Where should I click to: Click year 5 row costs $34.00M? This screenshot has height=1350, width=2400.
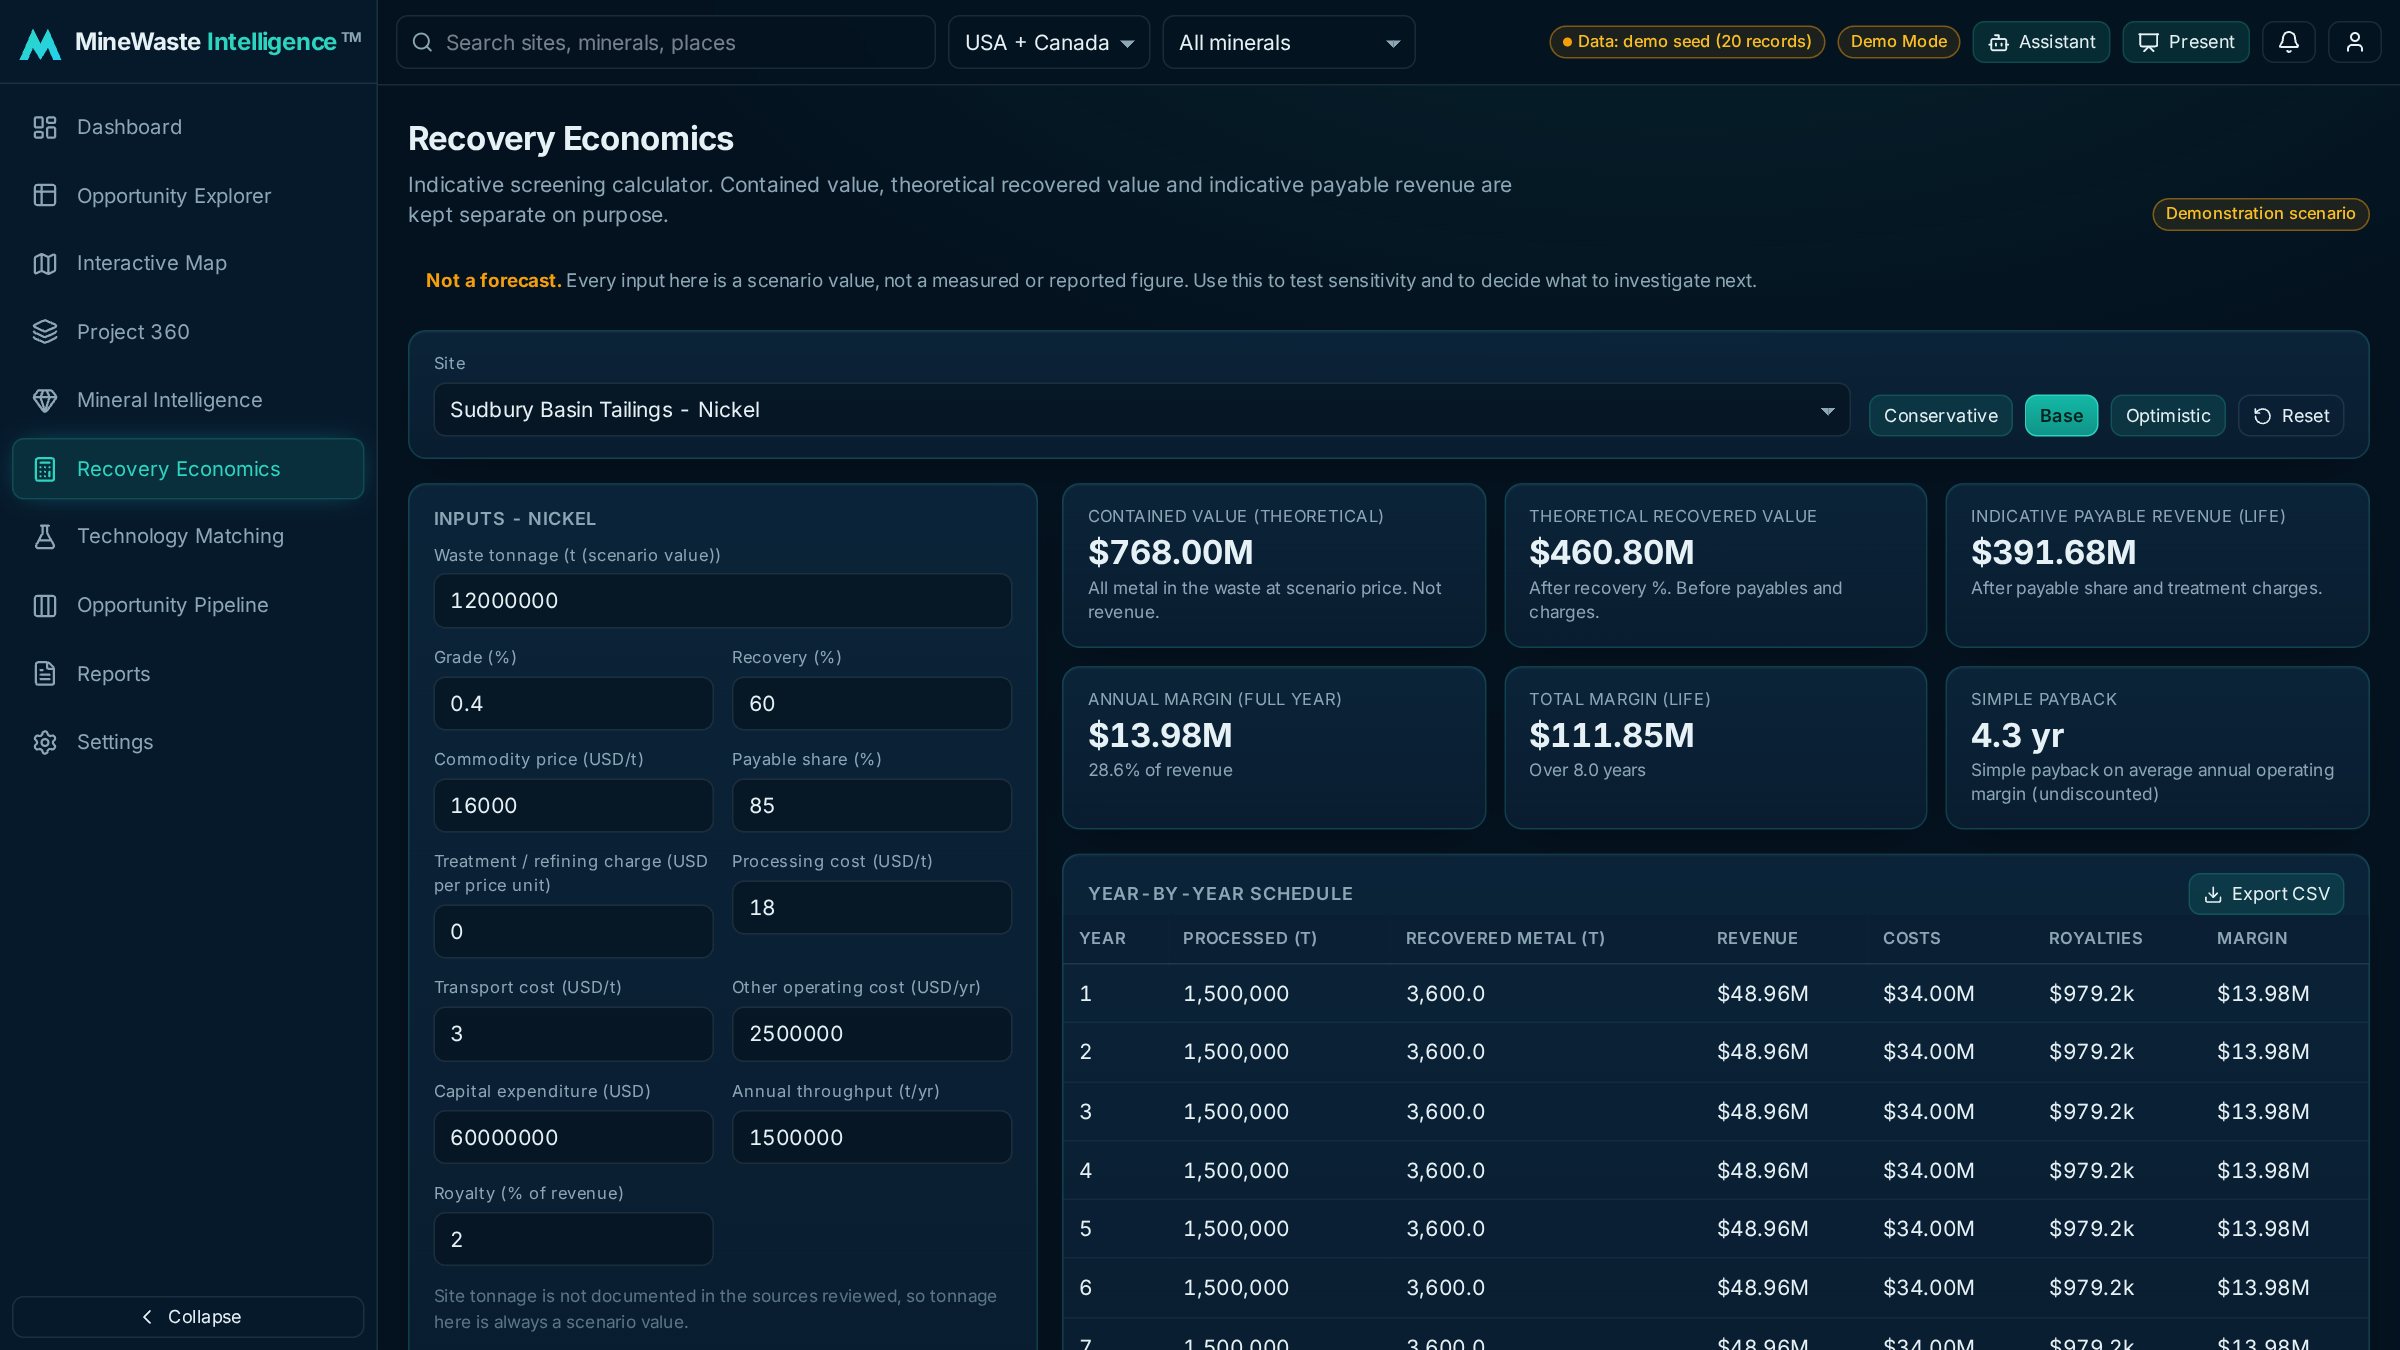click(x=1928, y=1228)
